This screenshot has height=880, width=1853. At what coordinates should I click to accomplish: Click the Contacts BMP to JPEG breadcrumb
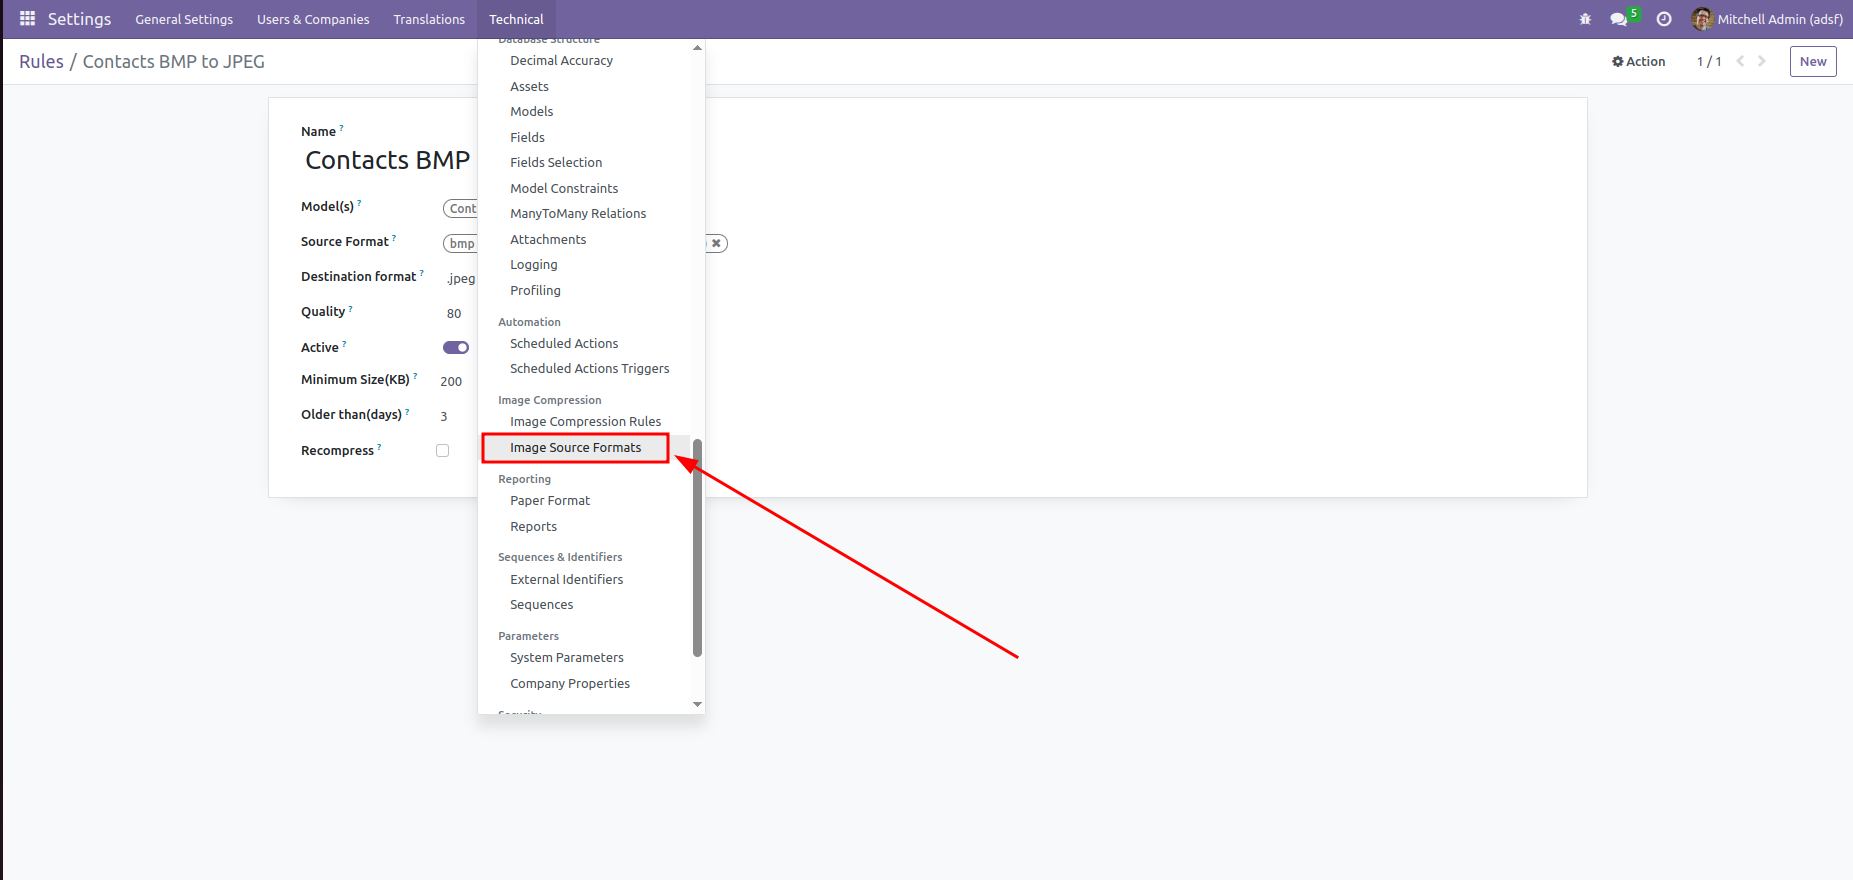[x=174, y=61]
